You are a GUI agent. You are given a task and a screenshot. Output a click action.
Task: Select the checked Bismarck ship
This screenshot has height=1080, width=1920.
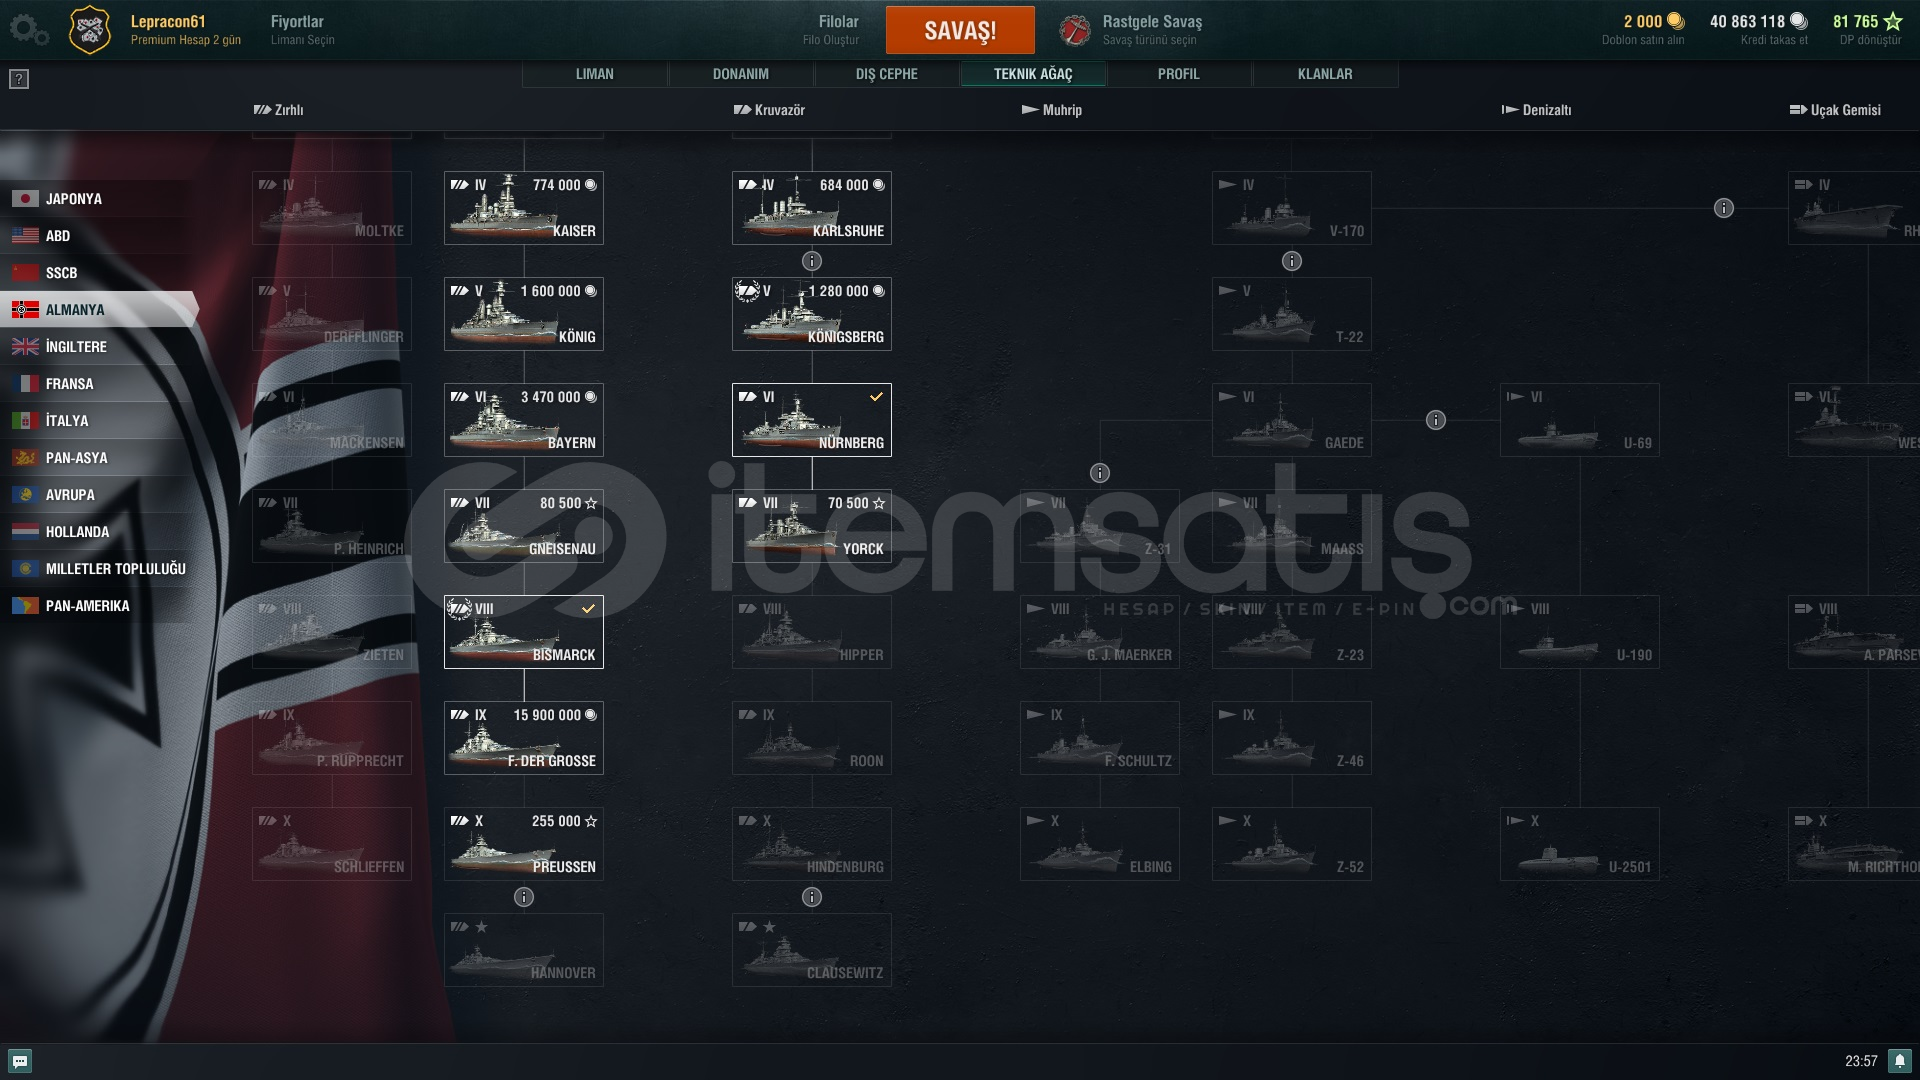point(524,632)
